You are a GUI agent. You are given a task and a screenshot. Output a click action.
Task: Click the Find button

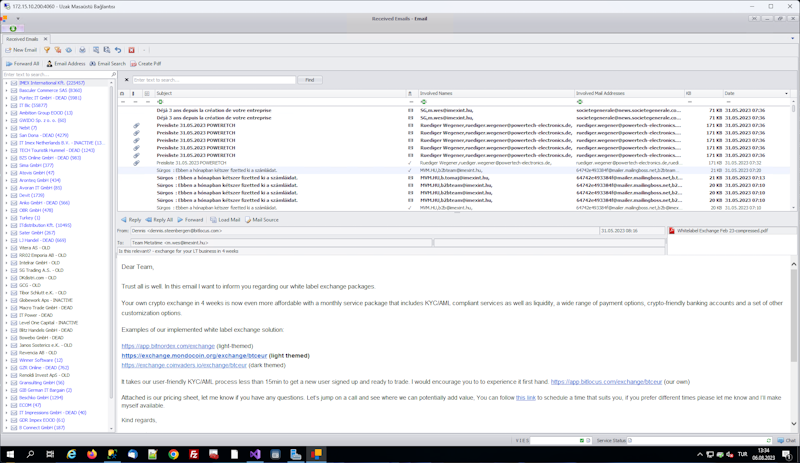point(310,80)
